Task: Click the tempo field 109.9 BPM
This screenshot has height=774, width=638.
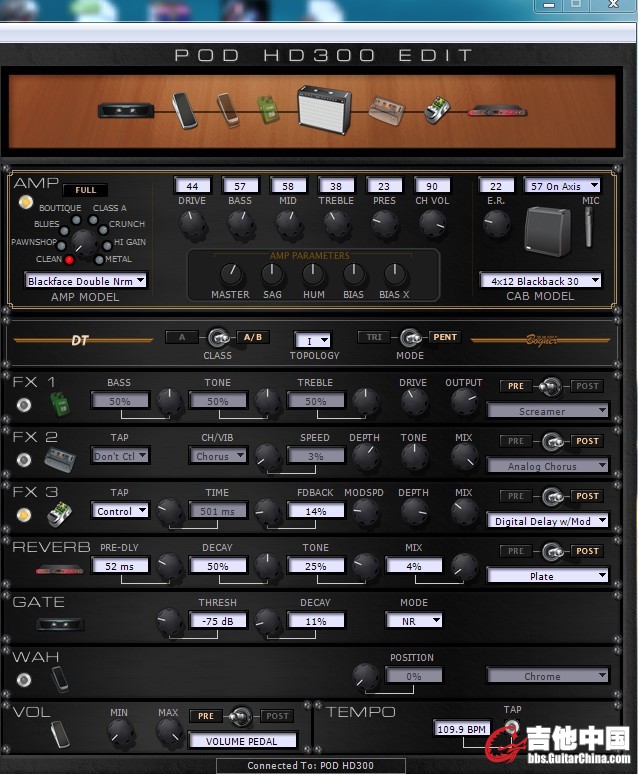Action: point(462,729)
